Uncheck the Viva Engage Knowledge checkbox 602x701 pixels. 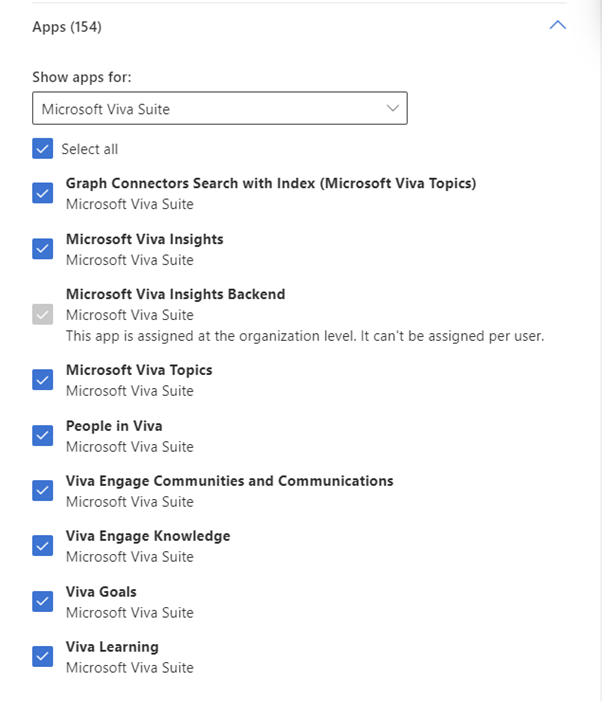pos(42,545)
